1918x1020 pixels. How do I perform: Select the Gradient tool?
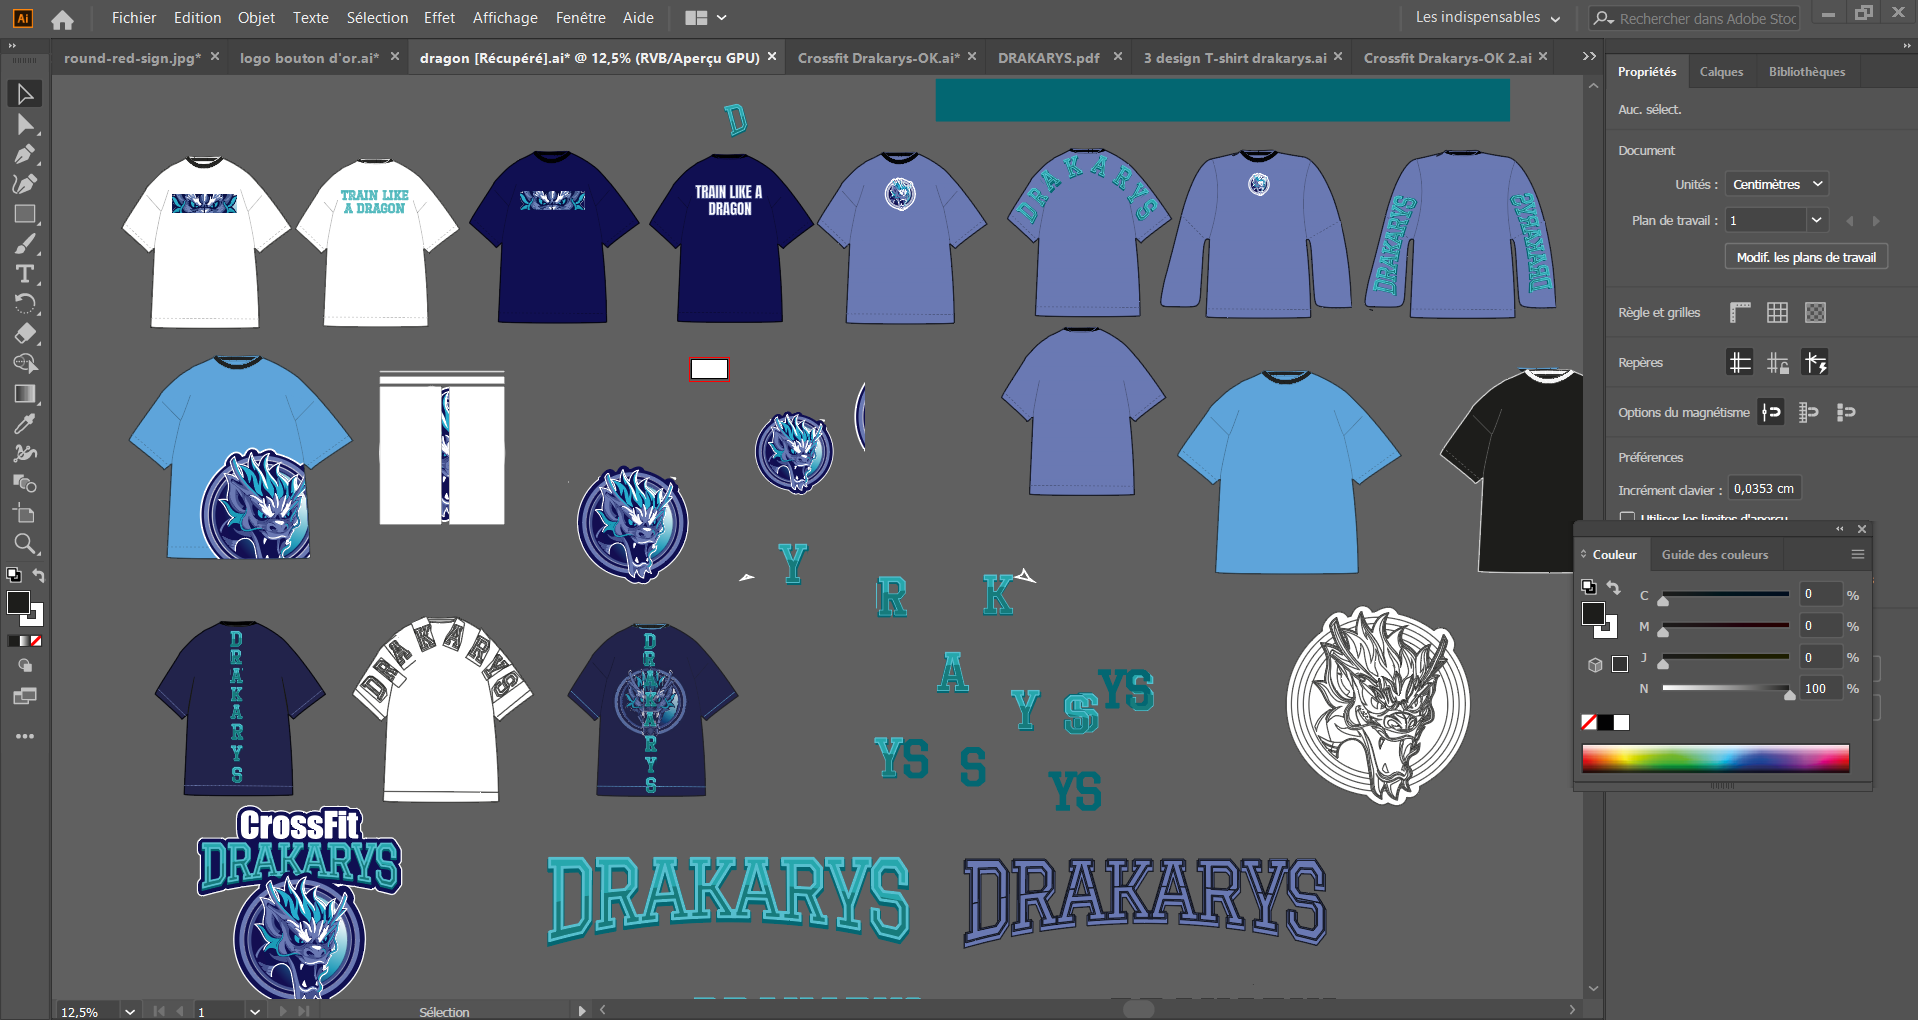(25, 394)
